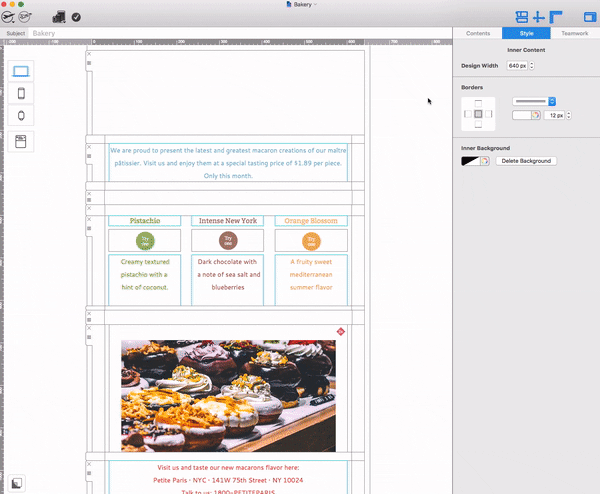The height and width of the screenshot is (494, 600).
Task: Click the brown Try one badge
Action: [x=228, y=241]
